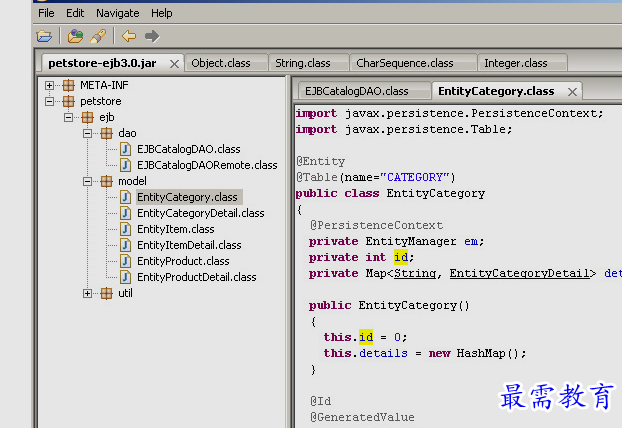Image resolution: width=622 pixels, height=428 pixels.
Task: Expand the META-INF tree node
Action: (49, 85)
